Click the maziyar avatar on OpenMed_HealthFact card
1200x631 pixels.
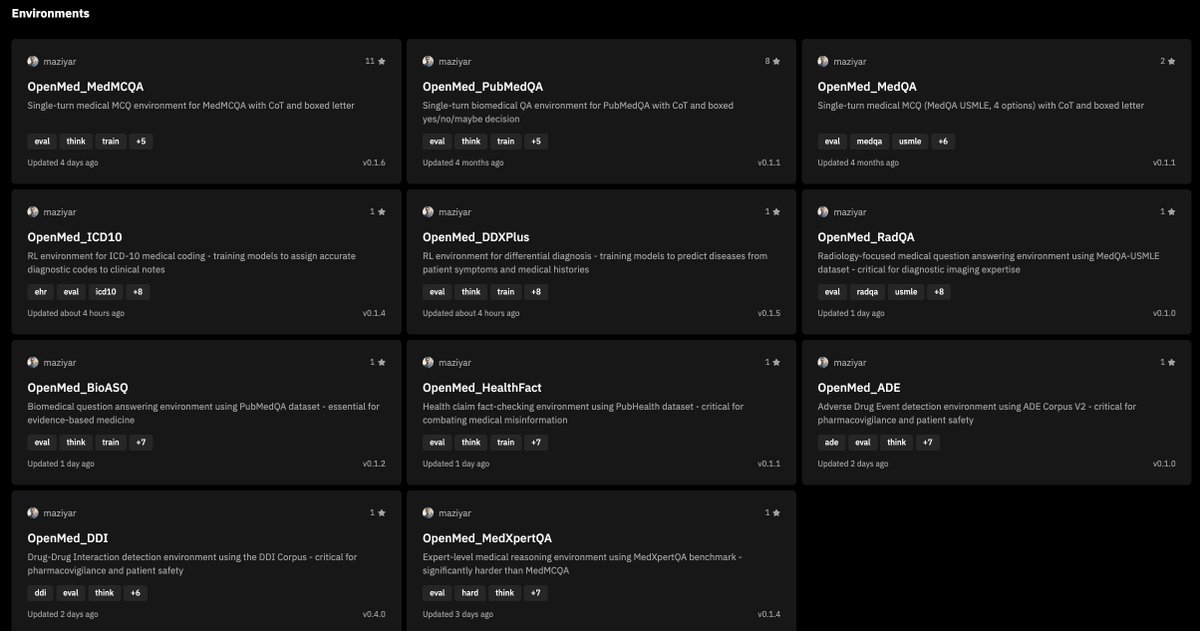pyautogui.click(x=428, y=362)
